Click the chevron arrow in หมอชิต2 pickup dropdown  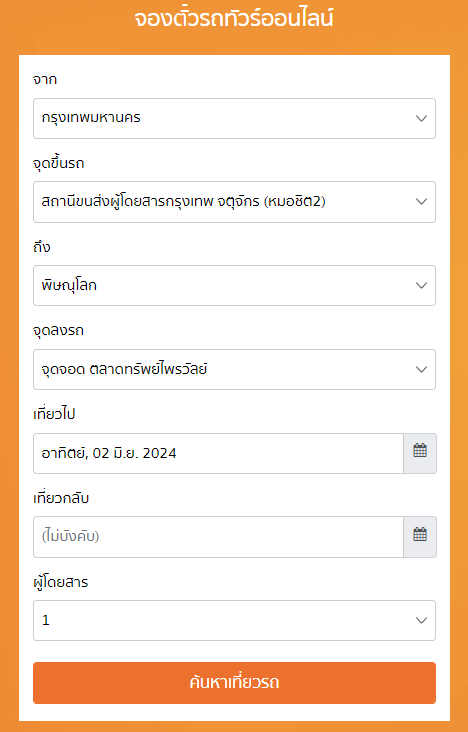421,202
